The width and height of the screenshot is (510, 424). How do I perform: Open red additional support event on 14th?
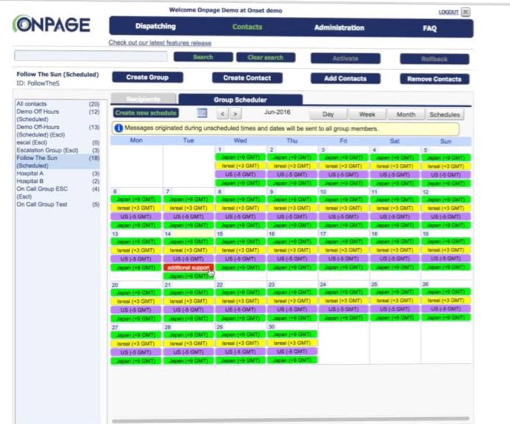click(x=188, y=268)
